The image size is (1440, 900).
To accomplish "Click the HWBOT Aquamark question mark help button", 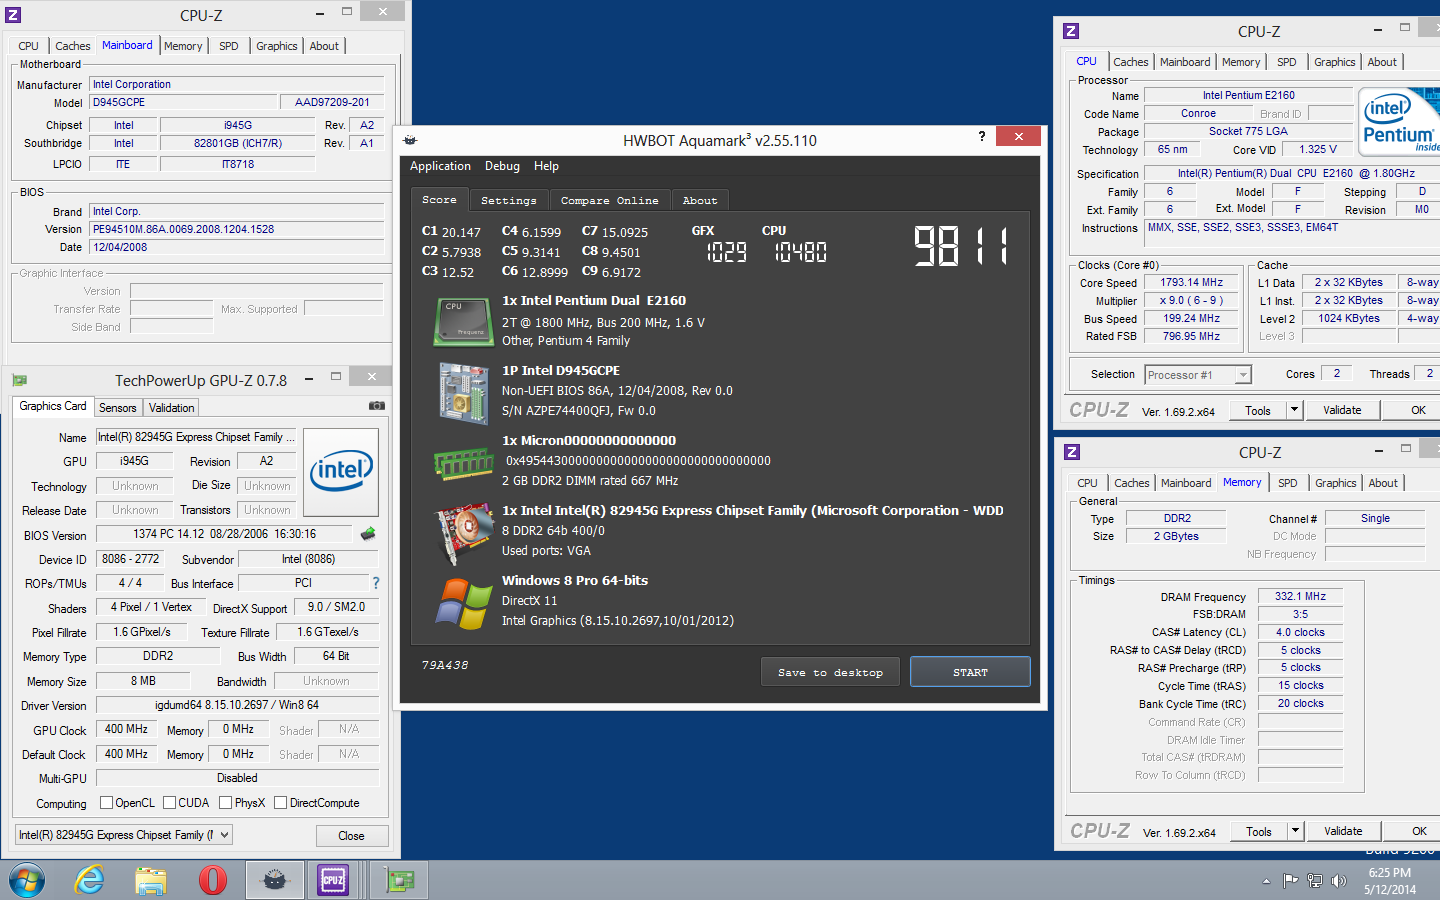I will pos(981,136).
